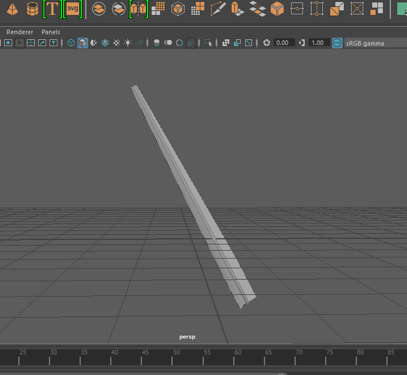
Task: Select the polygon pyramid primitive icon
Action: (12, 9)
